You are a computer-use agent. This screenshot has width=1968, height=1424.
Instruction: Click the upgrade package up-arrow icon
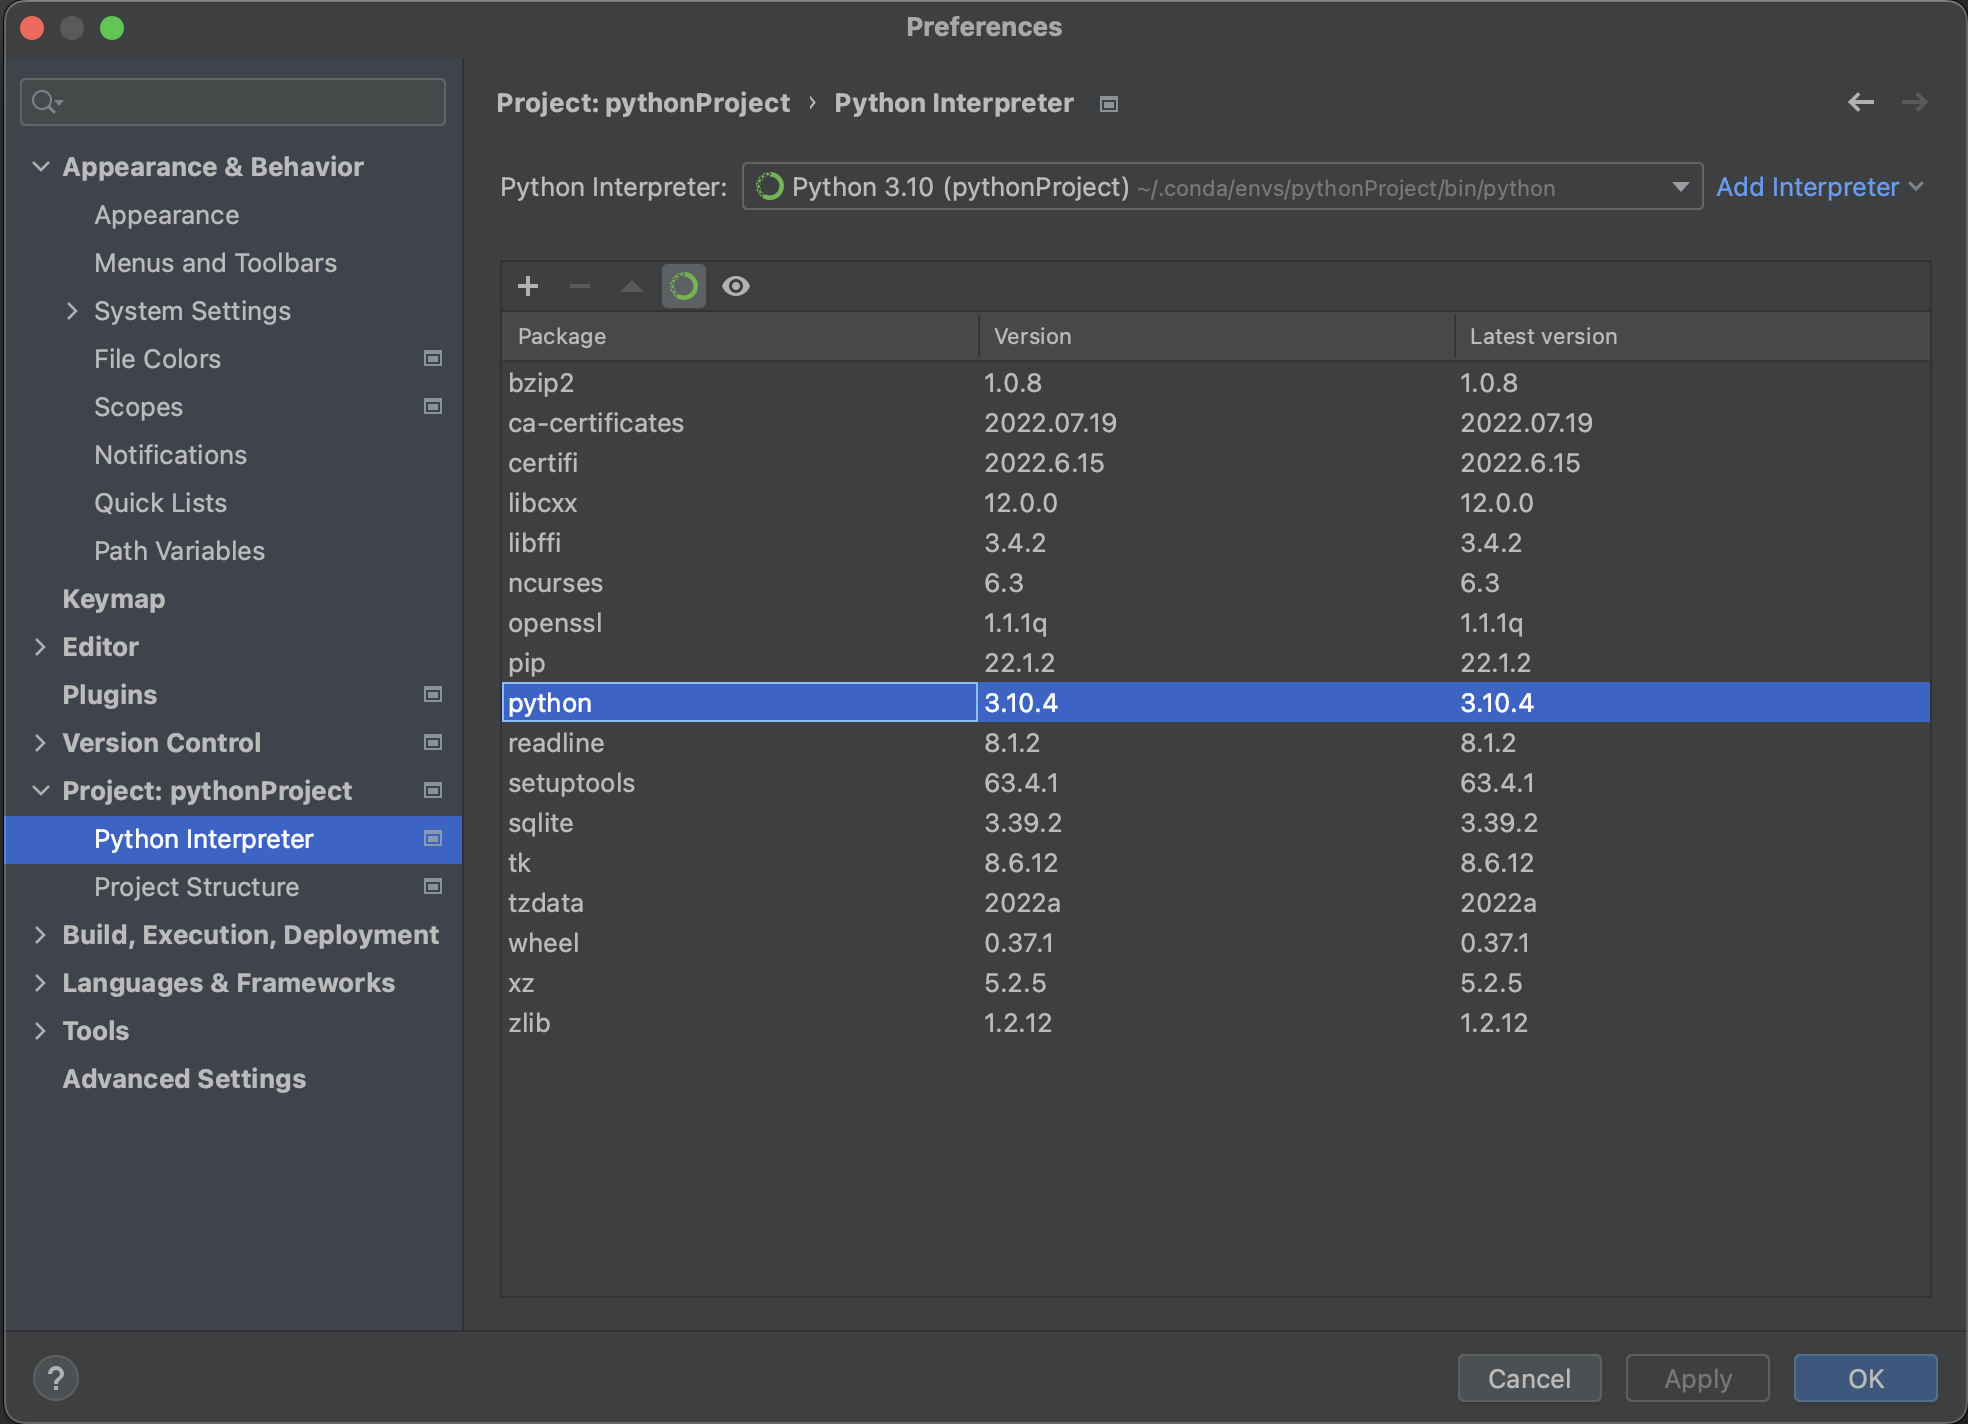[x=631, y=286]
